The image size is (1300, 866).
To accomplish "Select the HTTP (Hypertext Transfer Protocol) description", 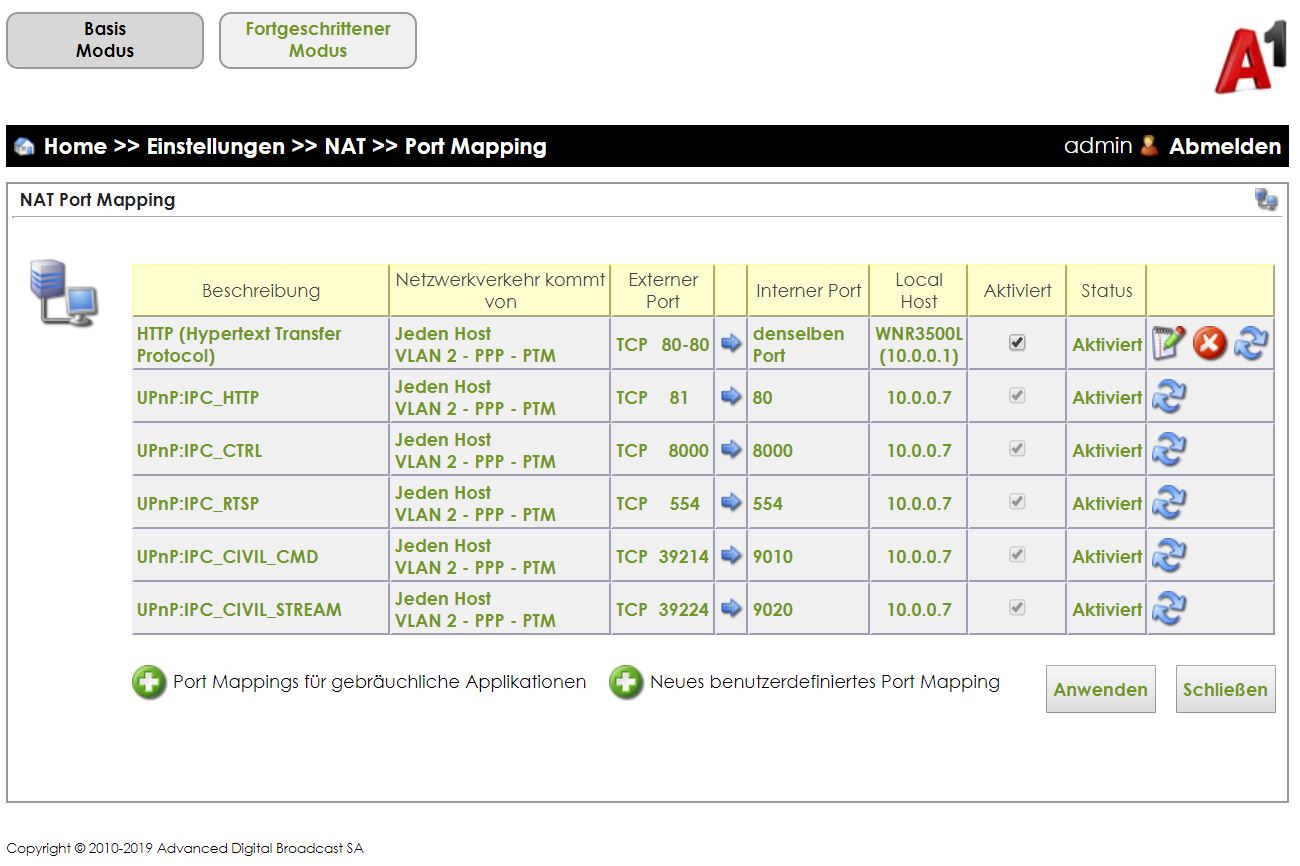I will (x=239, y=344).
